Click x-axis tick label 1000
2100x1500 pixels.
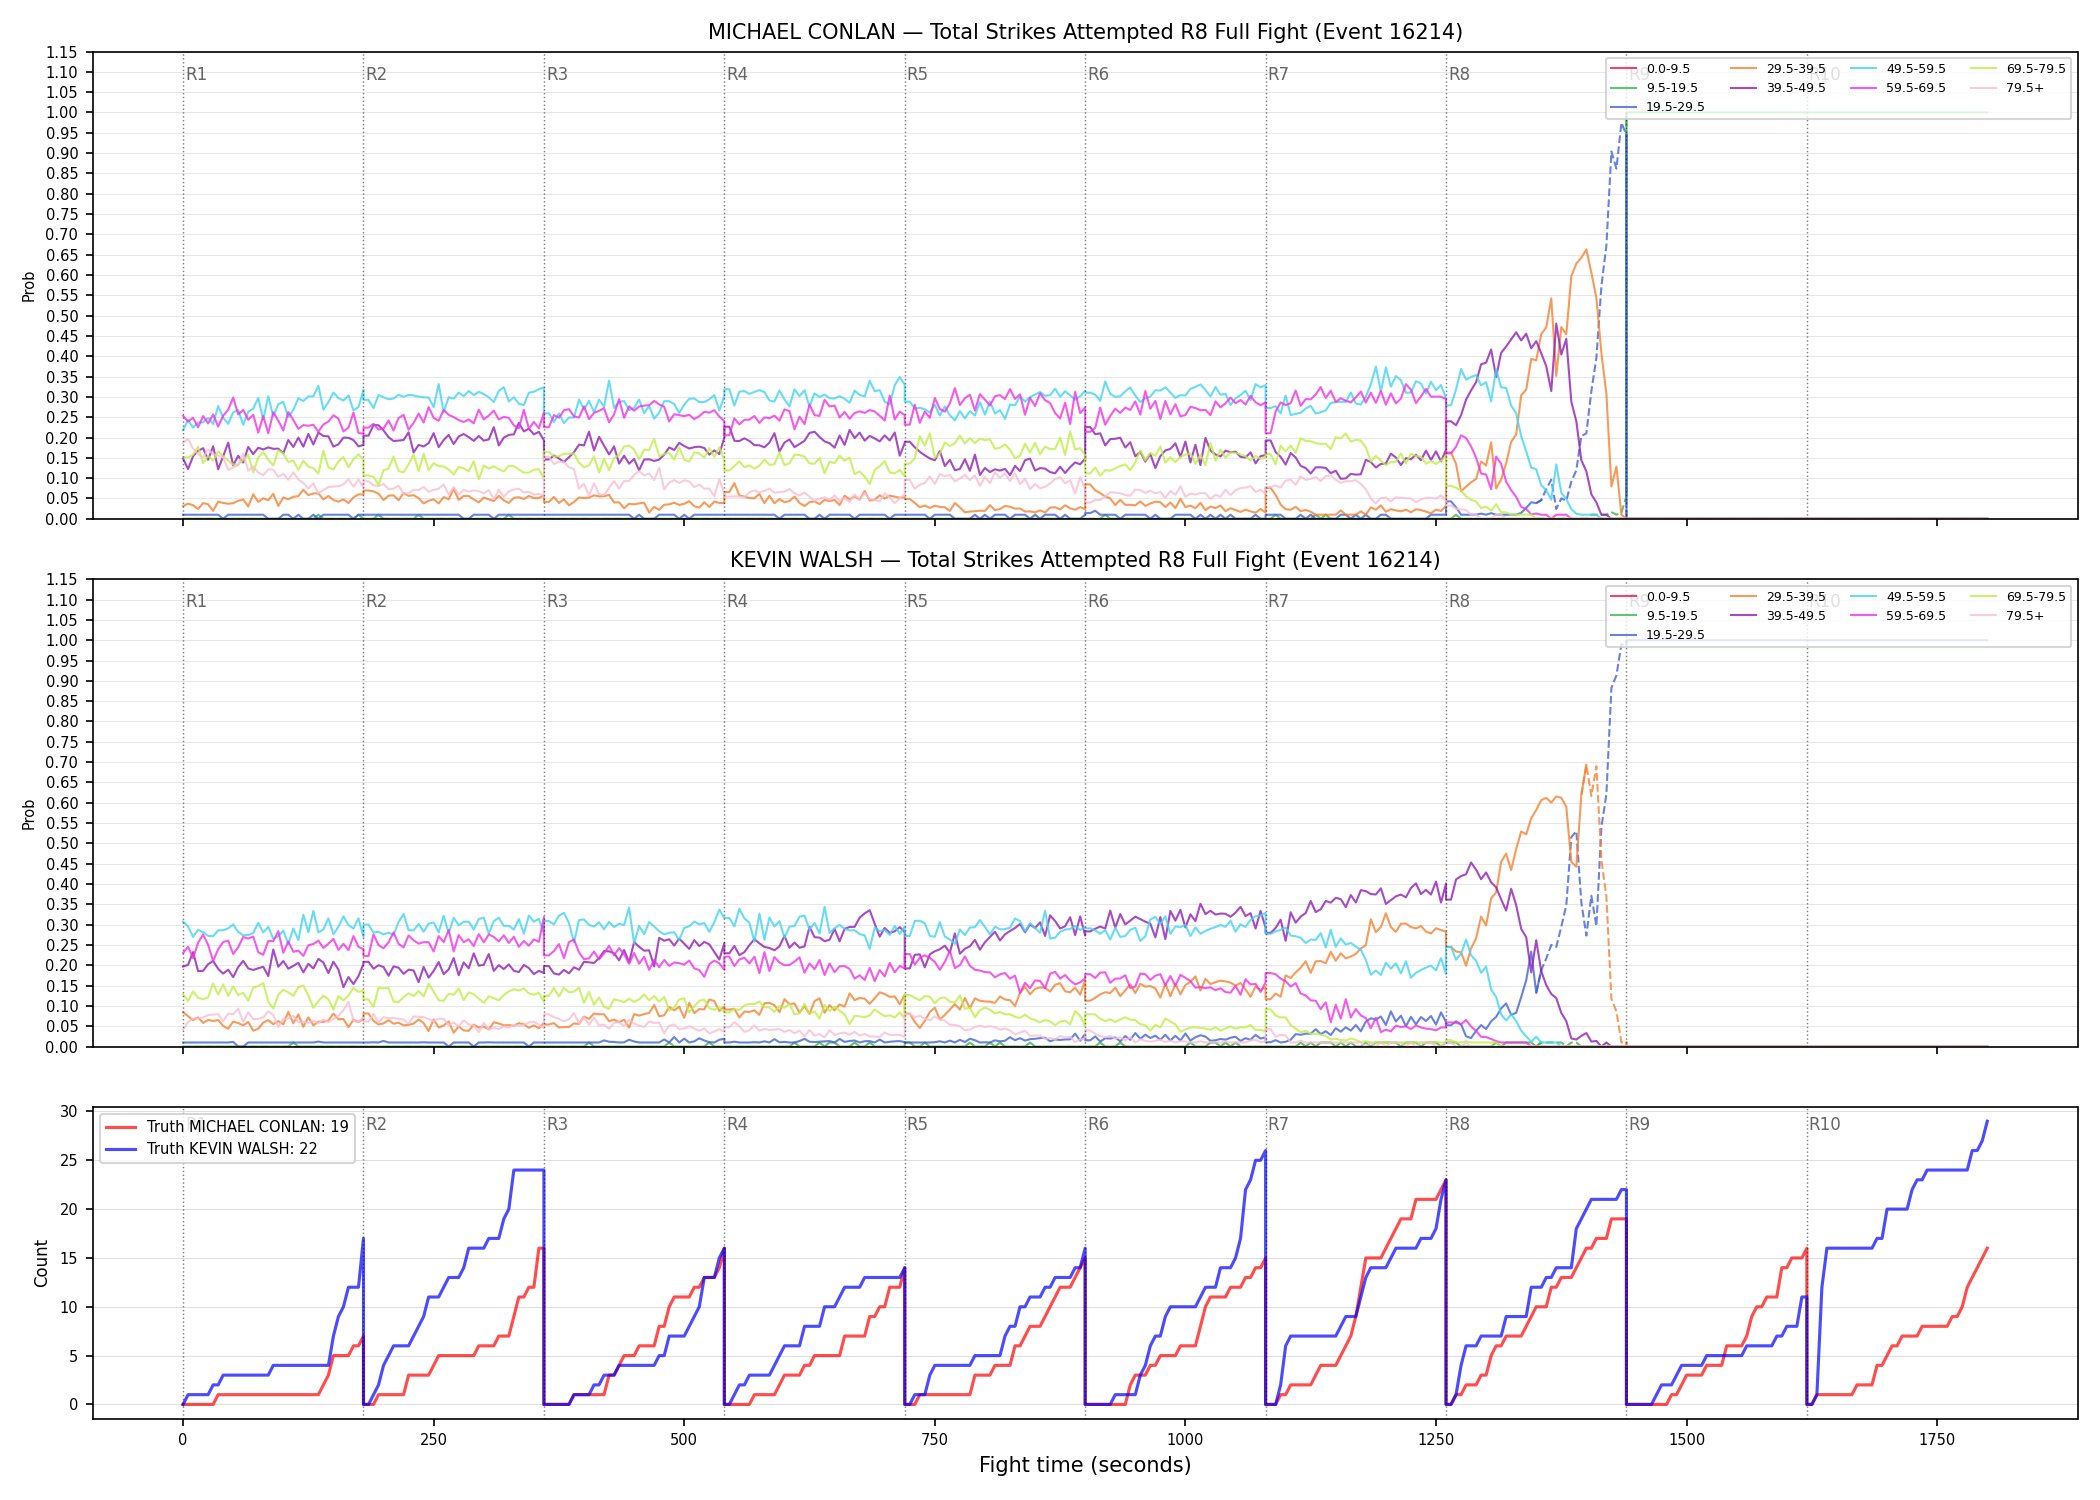point(1185,1440)
